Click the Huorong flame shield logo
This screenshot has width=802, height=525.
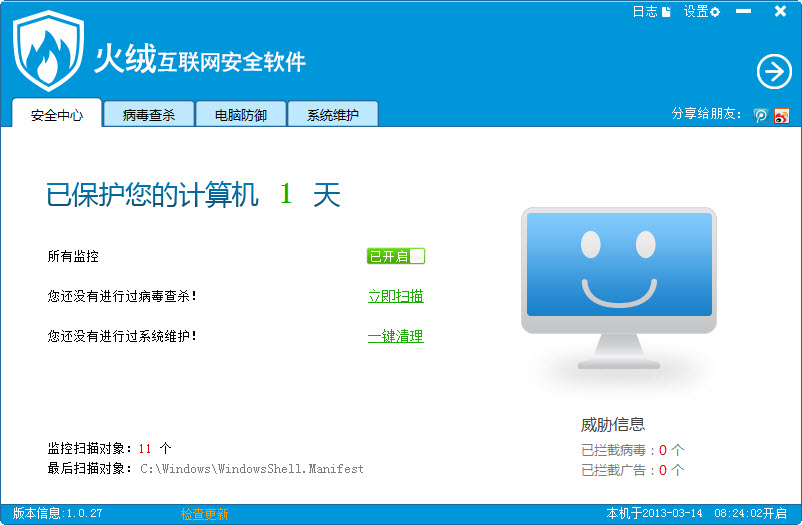coord(48,51)
